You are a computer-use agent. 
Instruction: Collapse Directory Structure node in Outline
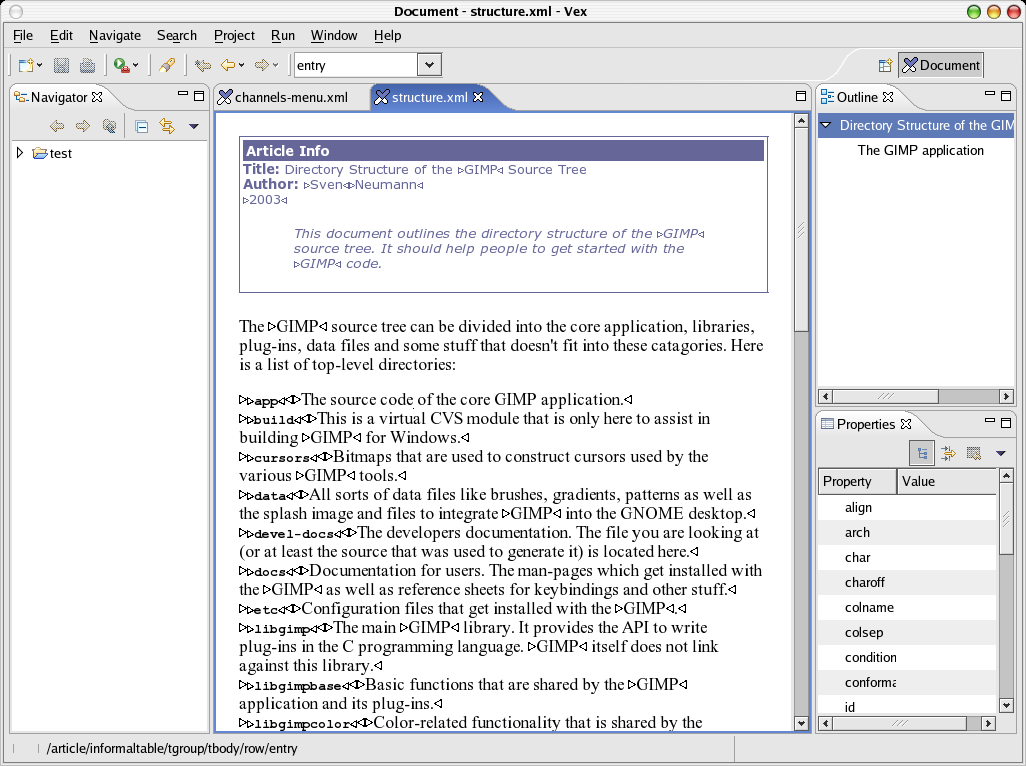826,125
